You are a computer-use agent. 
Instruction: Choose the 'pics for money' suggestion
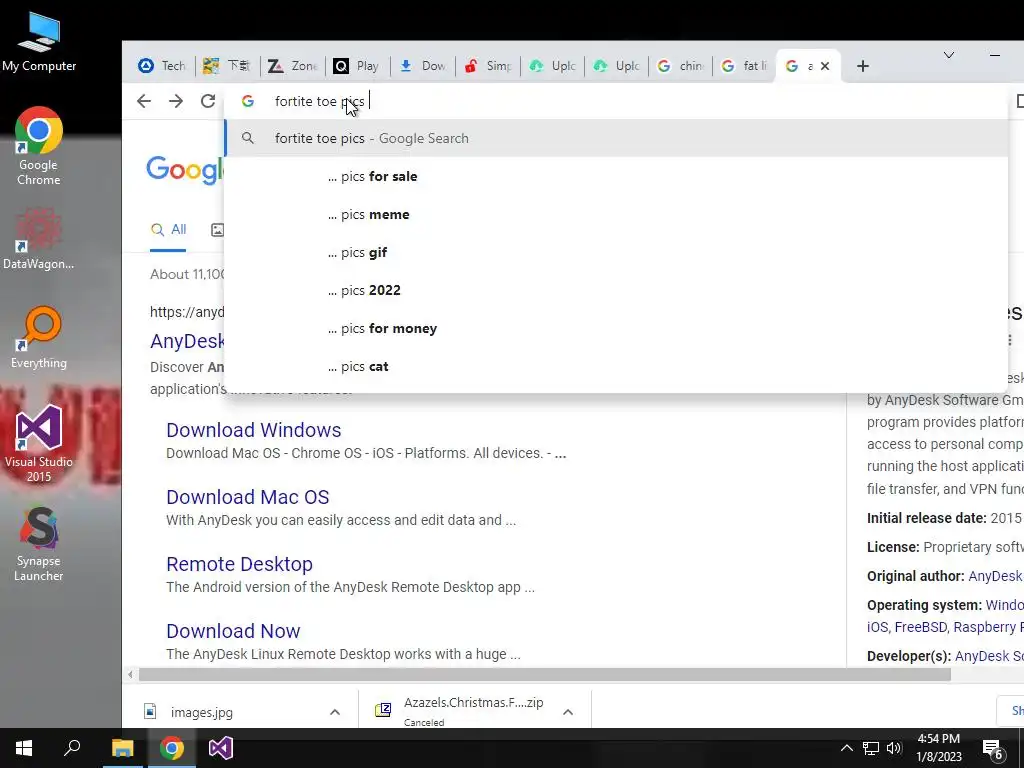point(616,328)
